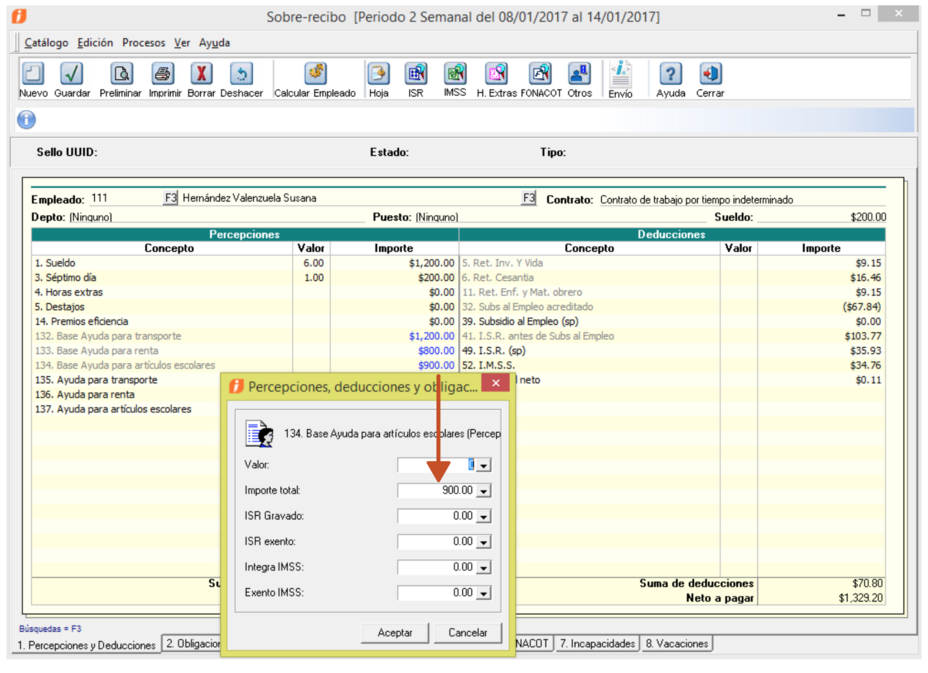
Task: Expand the Importe total dropdown arrow
Action: click(x=484, y=491)
